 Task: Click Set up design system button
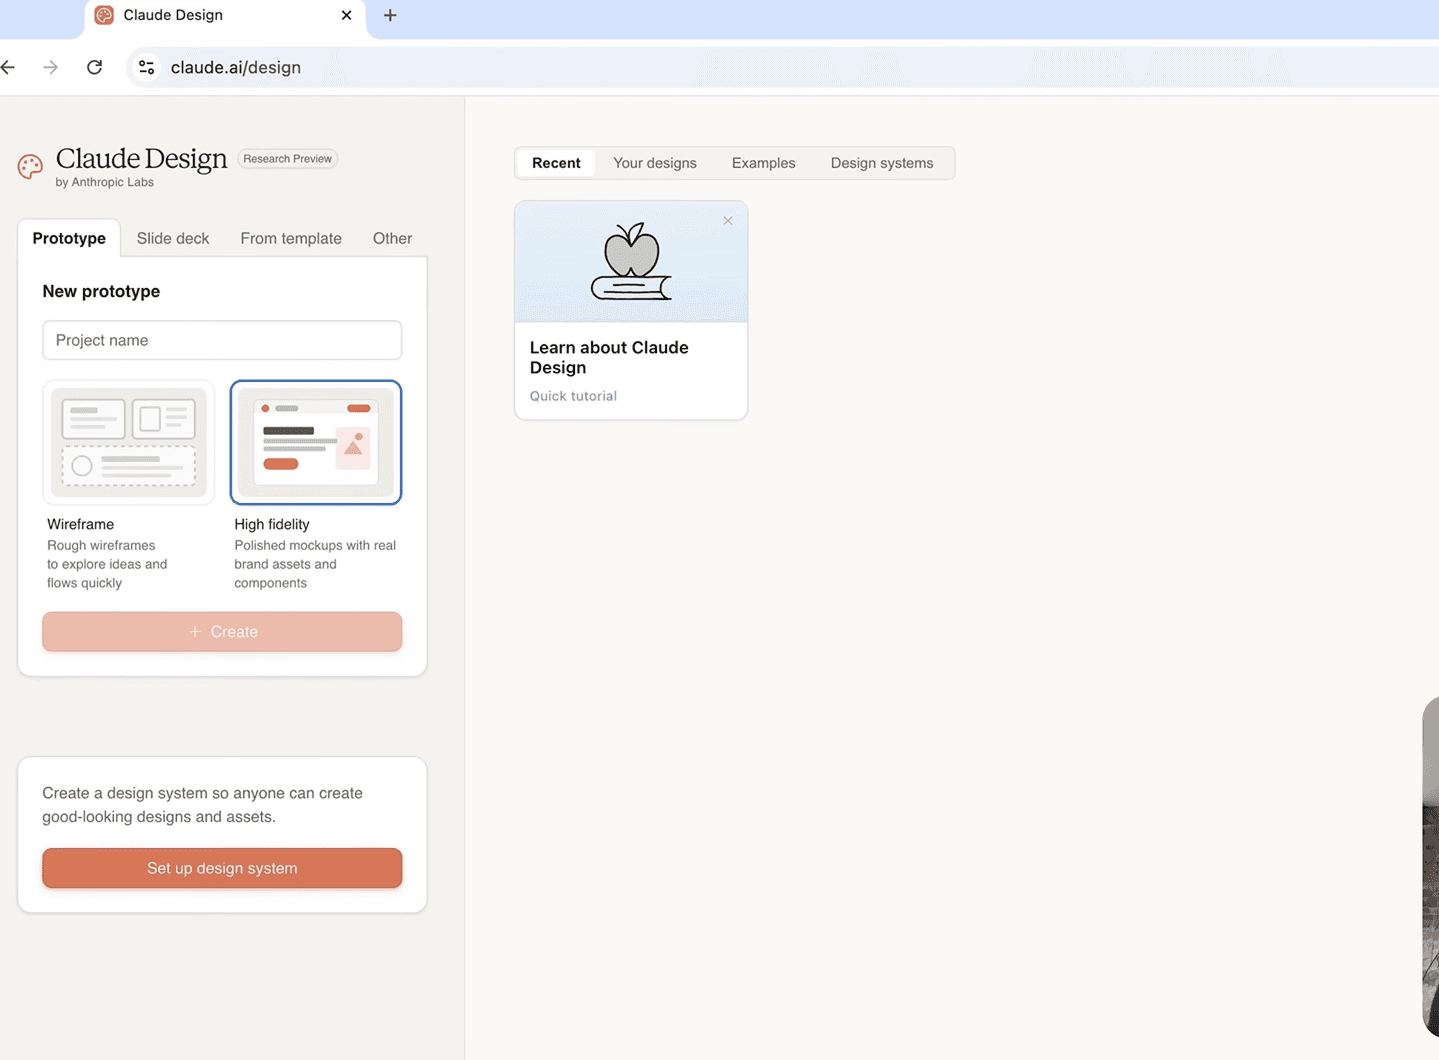[x=222, y=868]
